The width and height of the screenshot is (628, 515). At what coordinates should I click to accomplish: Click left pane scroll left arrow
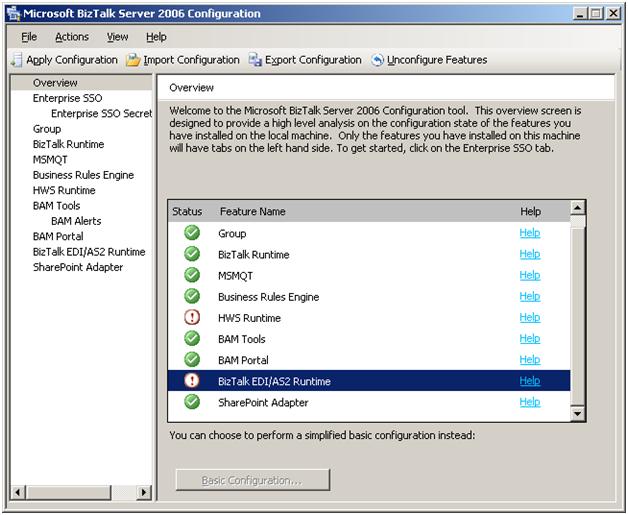coord(18,492)
